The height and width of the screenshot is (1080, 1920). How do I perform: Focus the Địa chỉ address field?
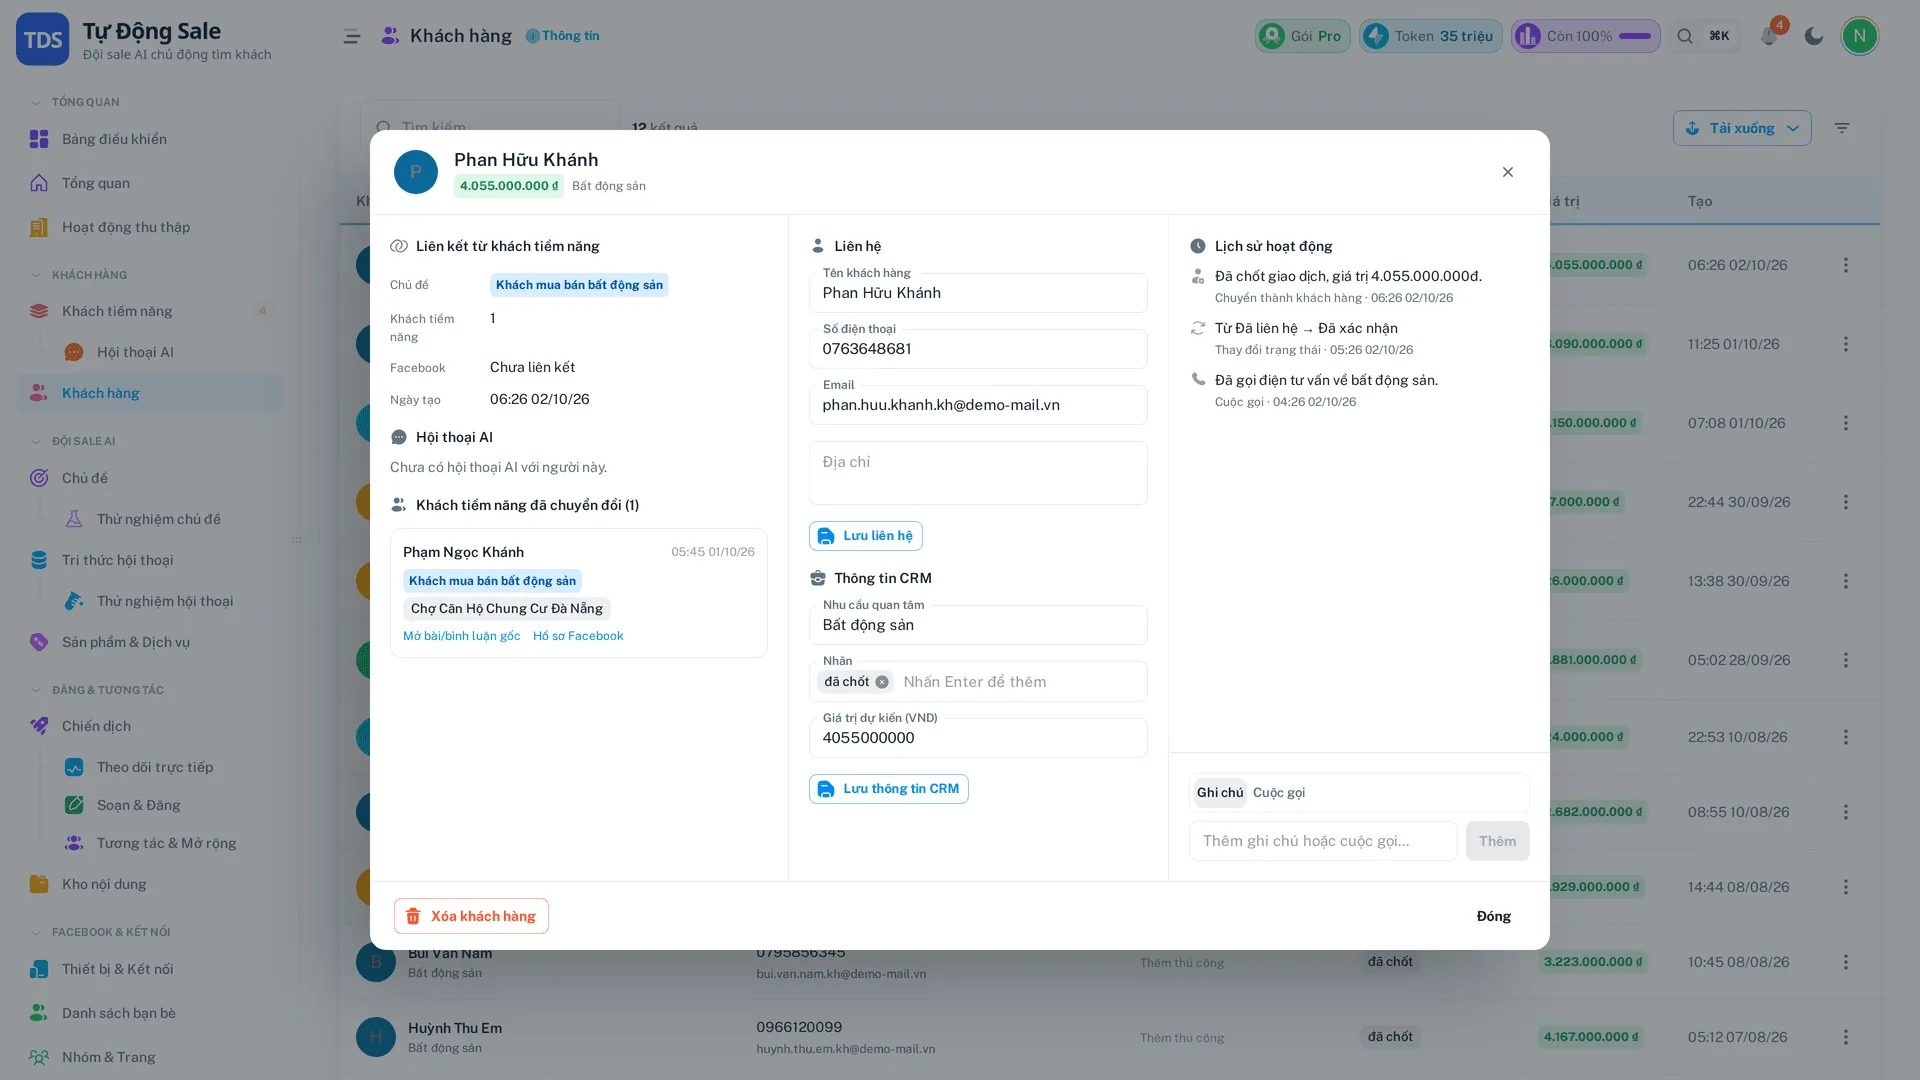tap(978, 473)
